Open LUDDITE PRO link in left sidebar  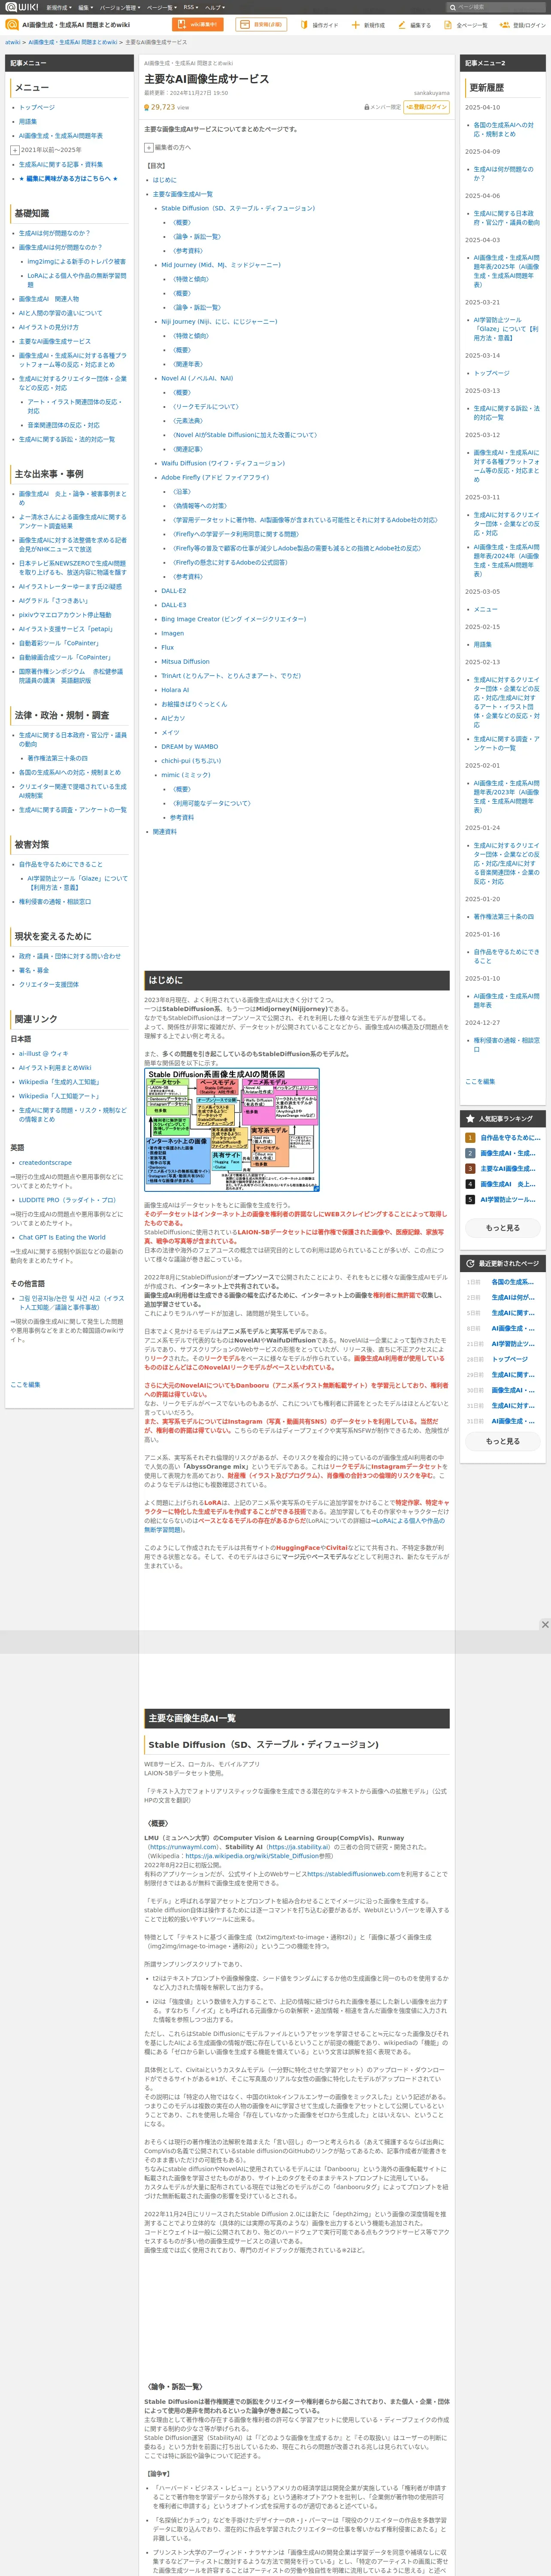click(67, 1200)
